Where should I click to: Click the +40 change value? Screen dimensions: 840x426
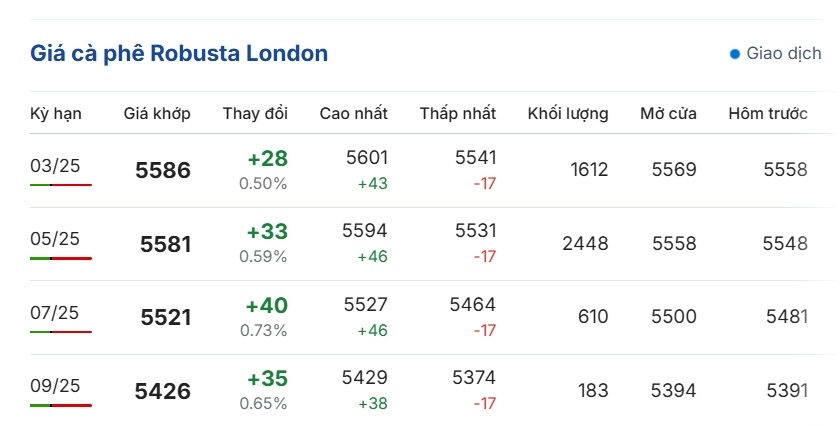pyautogui.click(x=267, y=305)
